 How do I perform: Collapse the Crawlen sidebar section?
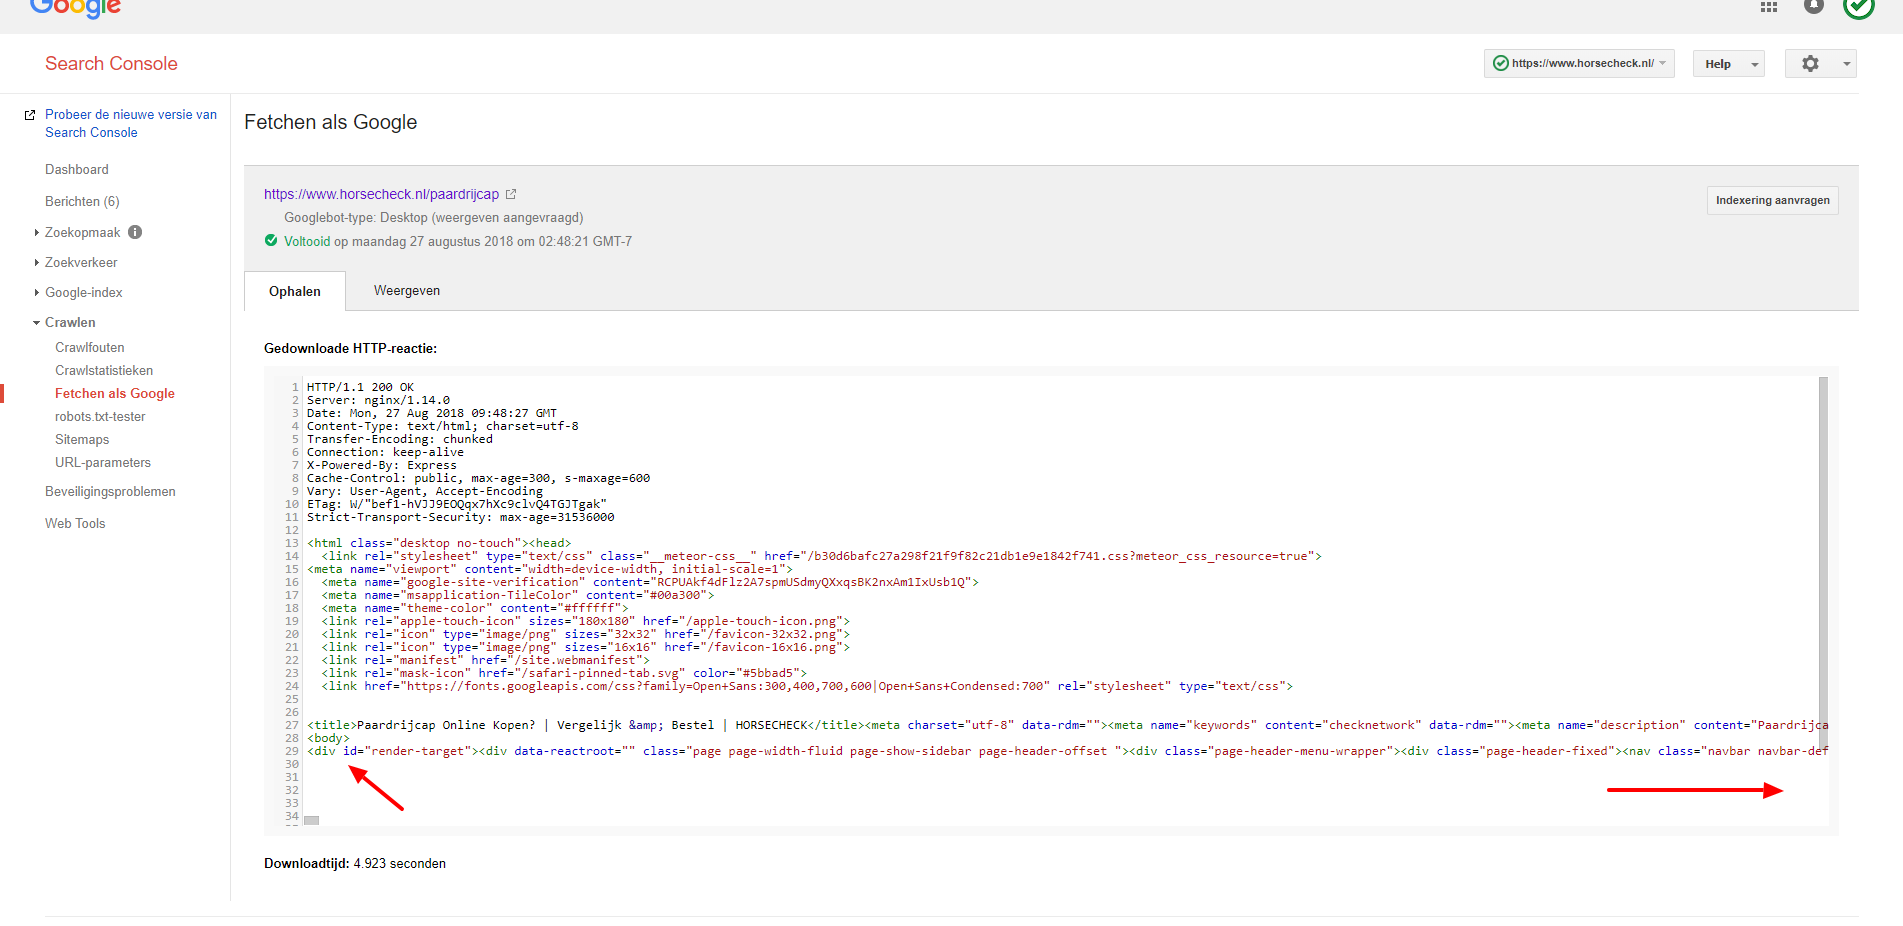pyautogui.click(x=37, y=322)
